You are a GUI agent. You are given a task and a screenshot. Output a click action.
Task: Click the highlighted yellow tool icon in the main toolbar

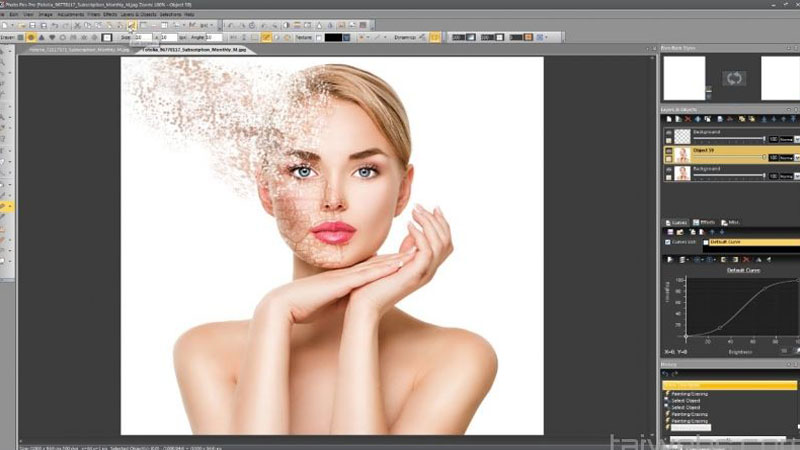pyautogui.click(x=132, y=25)
